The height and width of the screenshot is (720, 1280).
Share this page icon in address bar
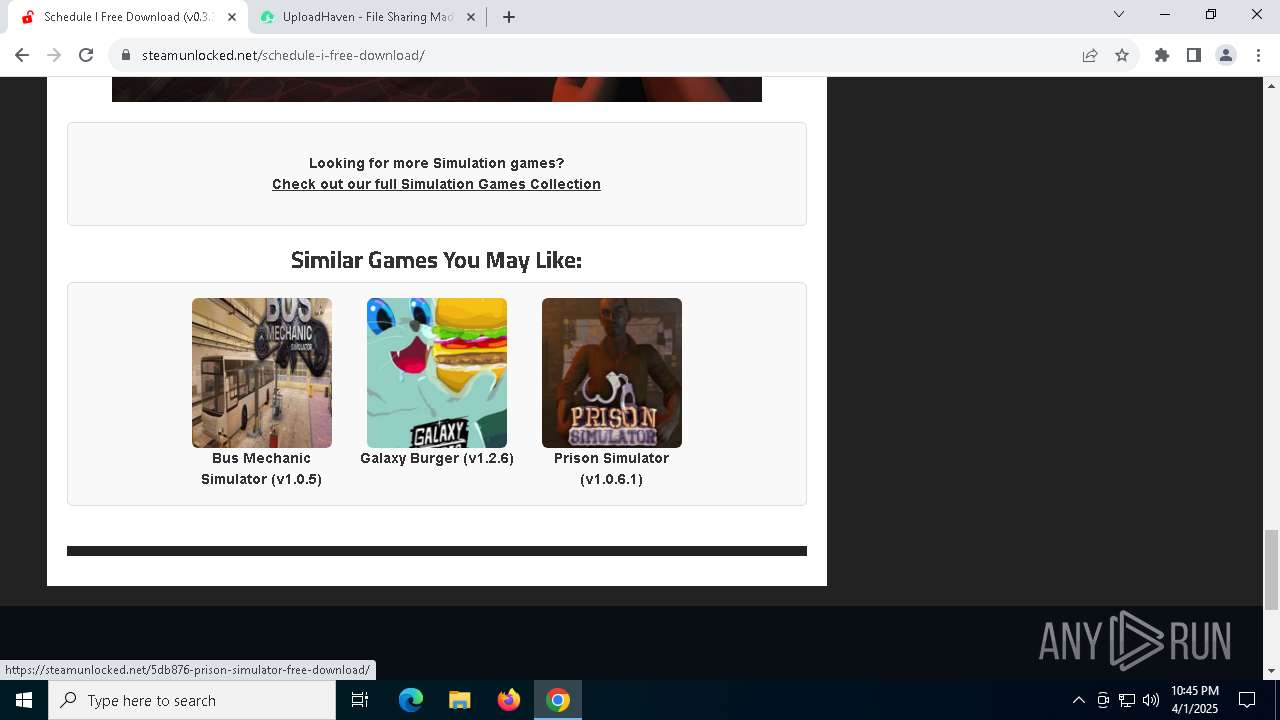coord(1090,55)
